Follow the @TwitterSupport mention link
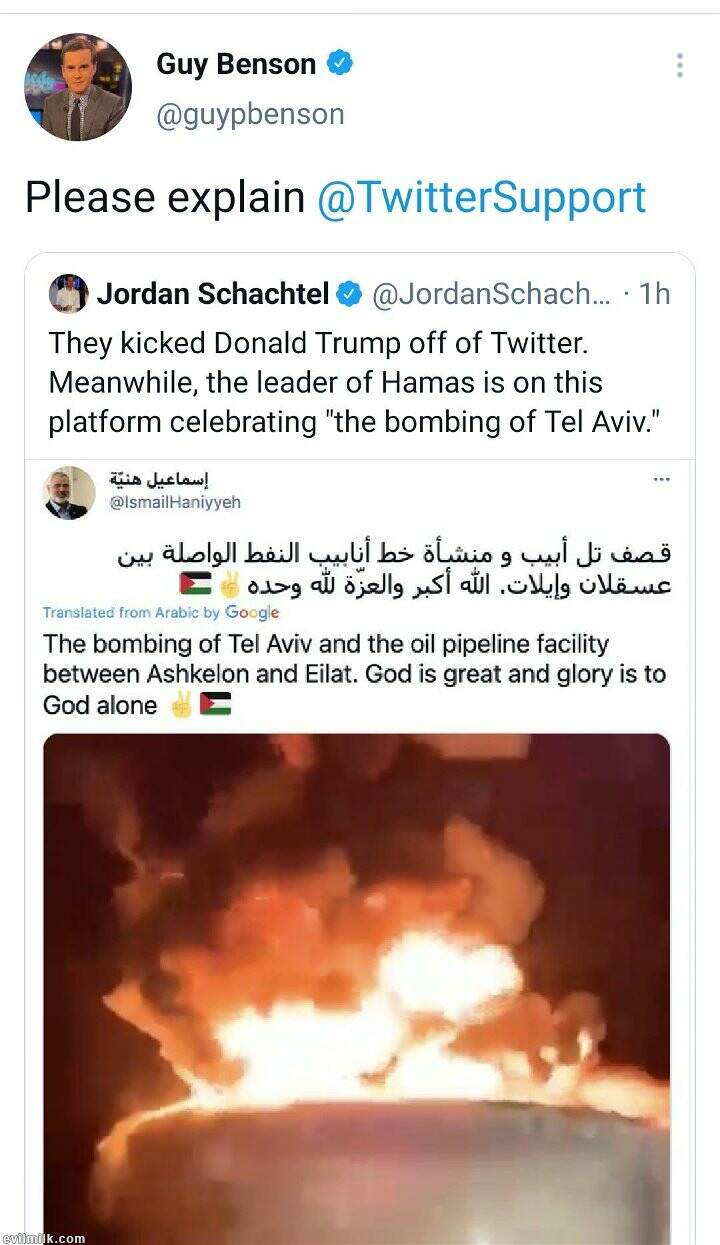The width and height of the screenshot is (720, 1245). click(482, 197)
